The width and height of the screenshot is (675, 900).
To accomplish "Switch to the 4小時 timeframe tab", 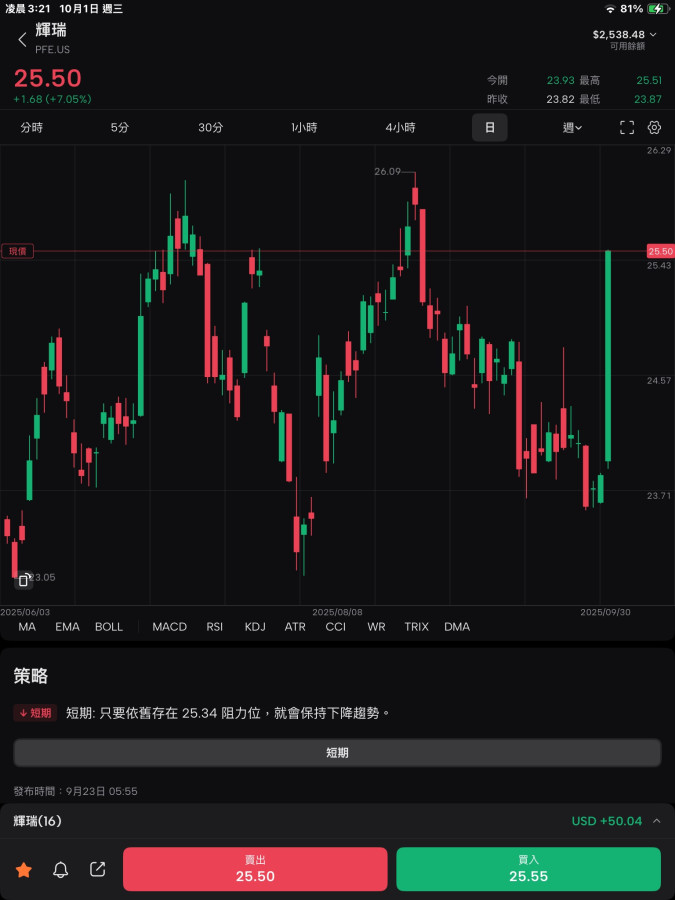I will pos(400,128).
